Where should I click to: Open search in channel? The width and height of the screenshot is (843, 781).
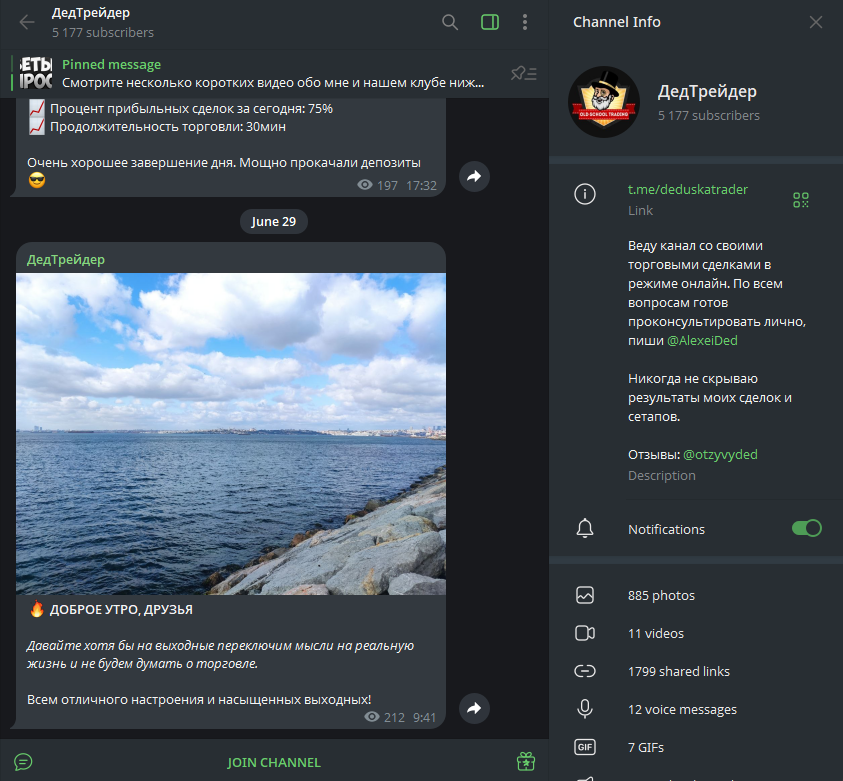450,22
